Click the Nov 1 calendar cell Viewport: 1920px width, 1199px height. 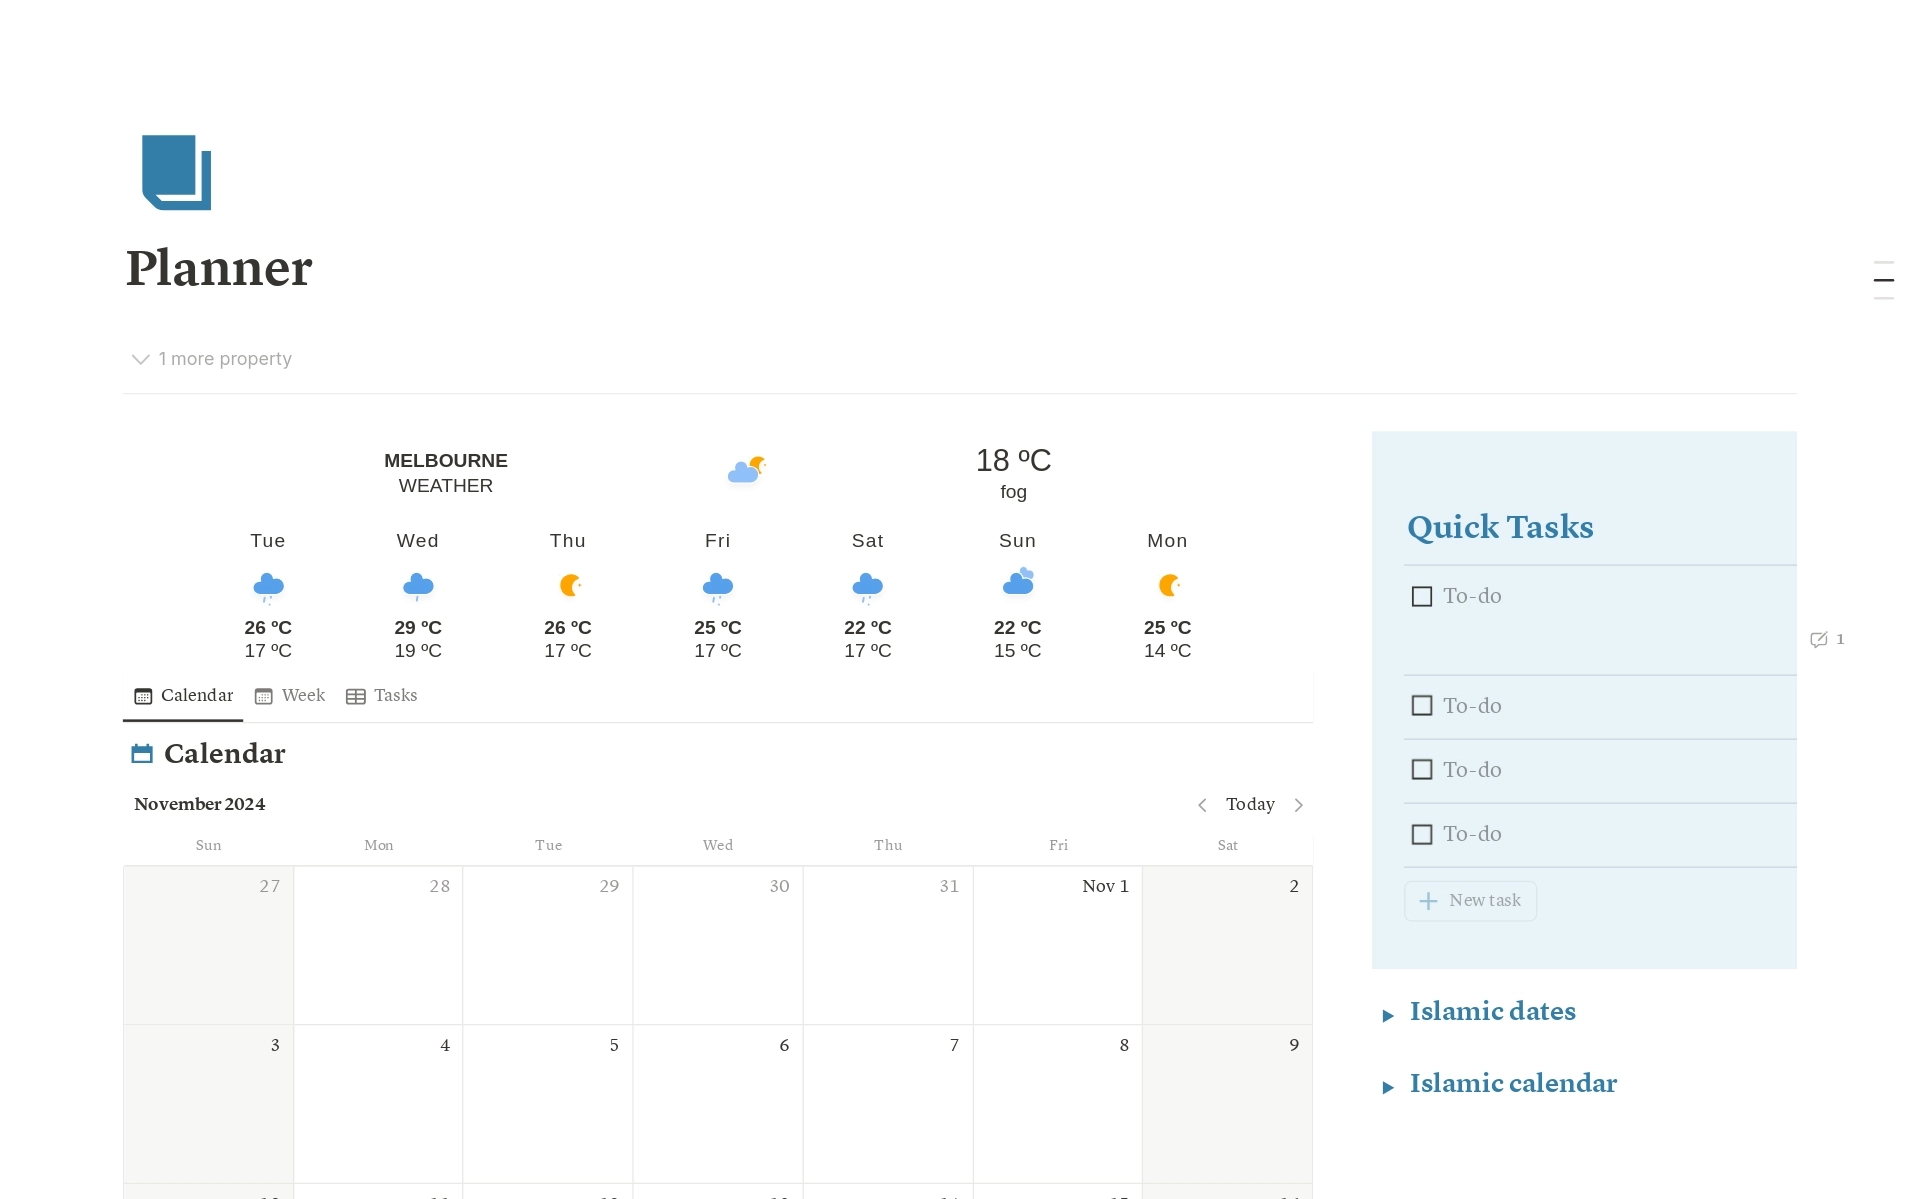point(1058,945)
